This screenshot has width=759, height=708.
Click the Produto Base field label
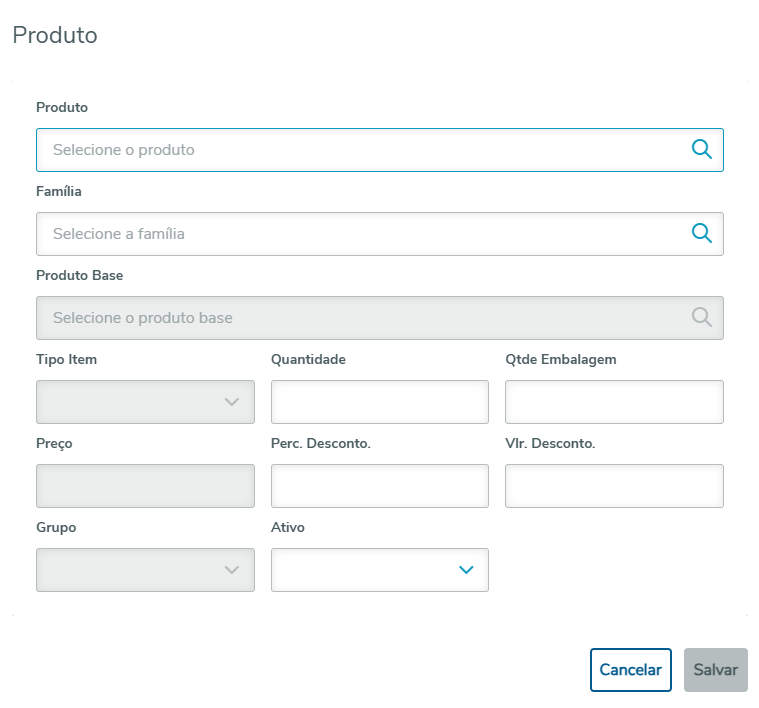pyautogui.click(x=80, y=275)
